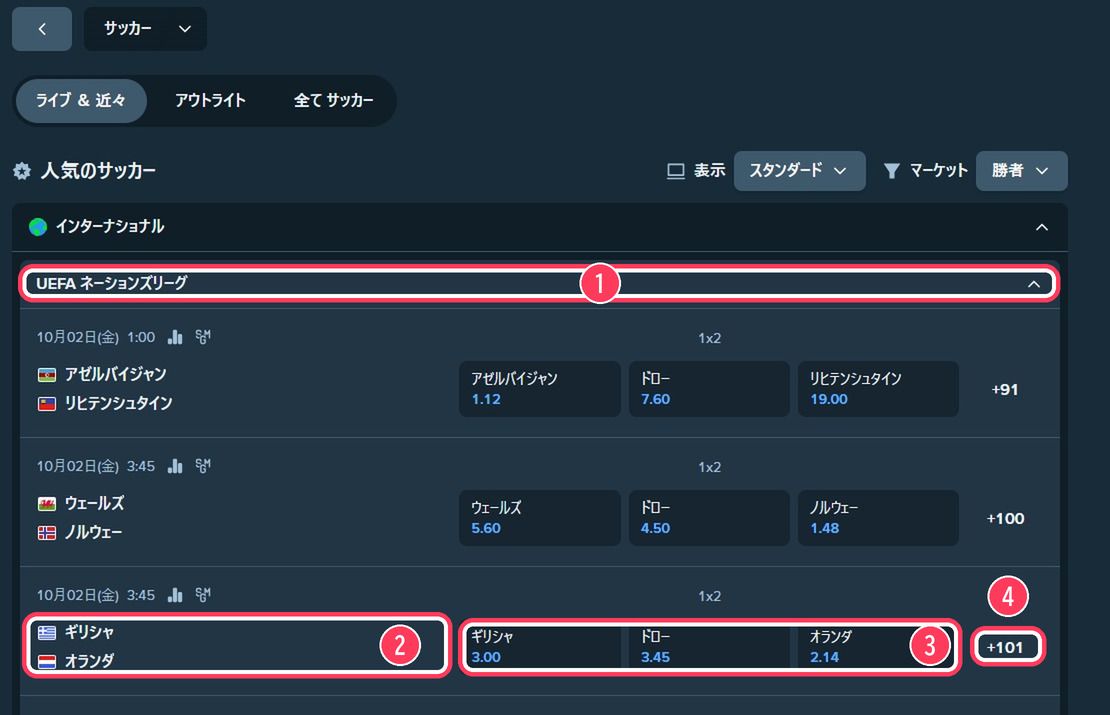Open statistics icon for ウェールズ vs ノルウェー match
Image resolution: width=1110 pixels, height=715 pixels.
click(175, 466)
